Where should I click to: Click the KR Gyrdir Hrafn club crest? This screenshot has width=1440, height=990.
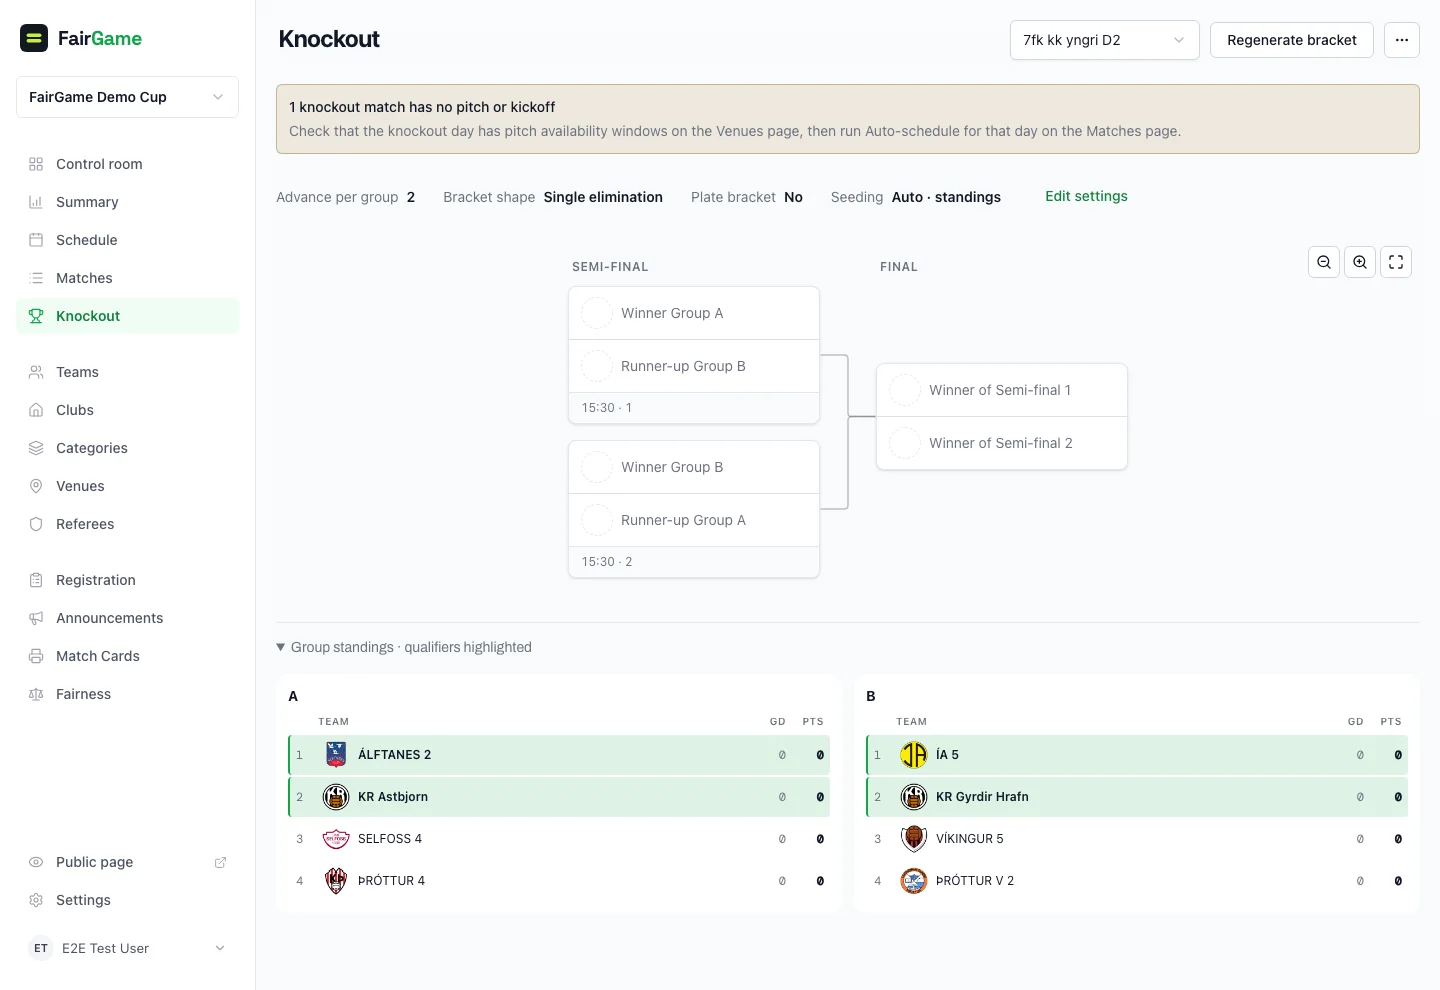(914, 797)
